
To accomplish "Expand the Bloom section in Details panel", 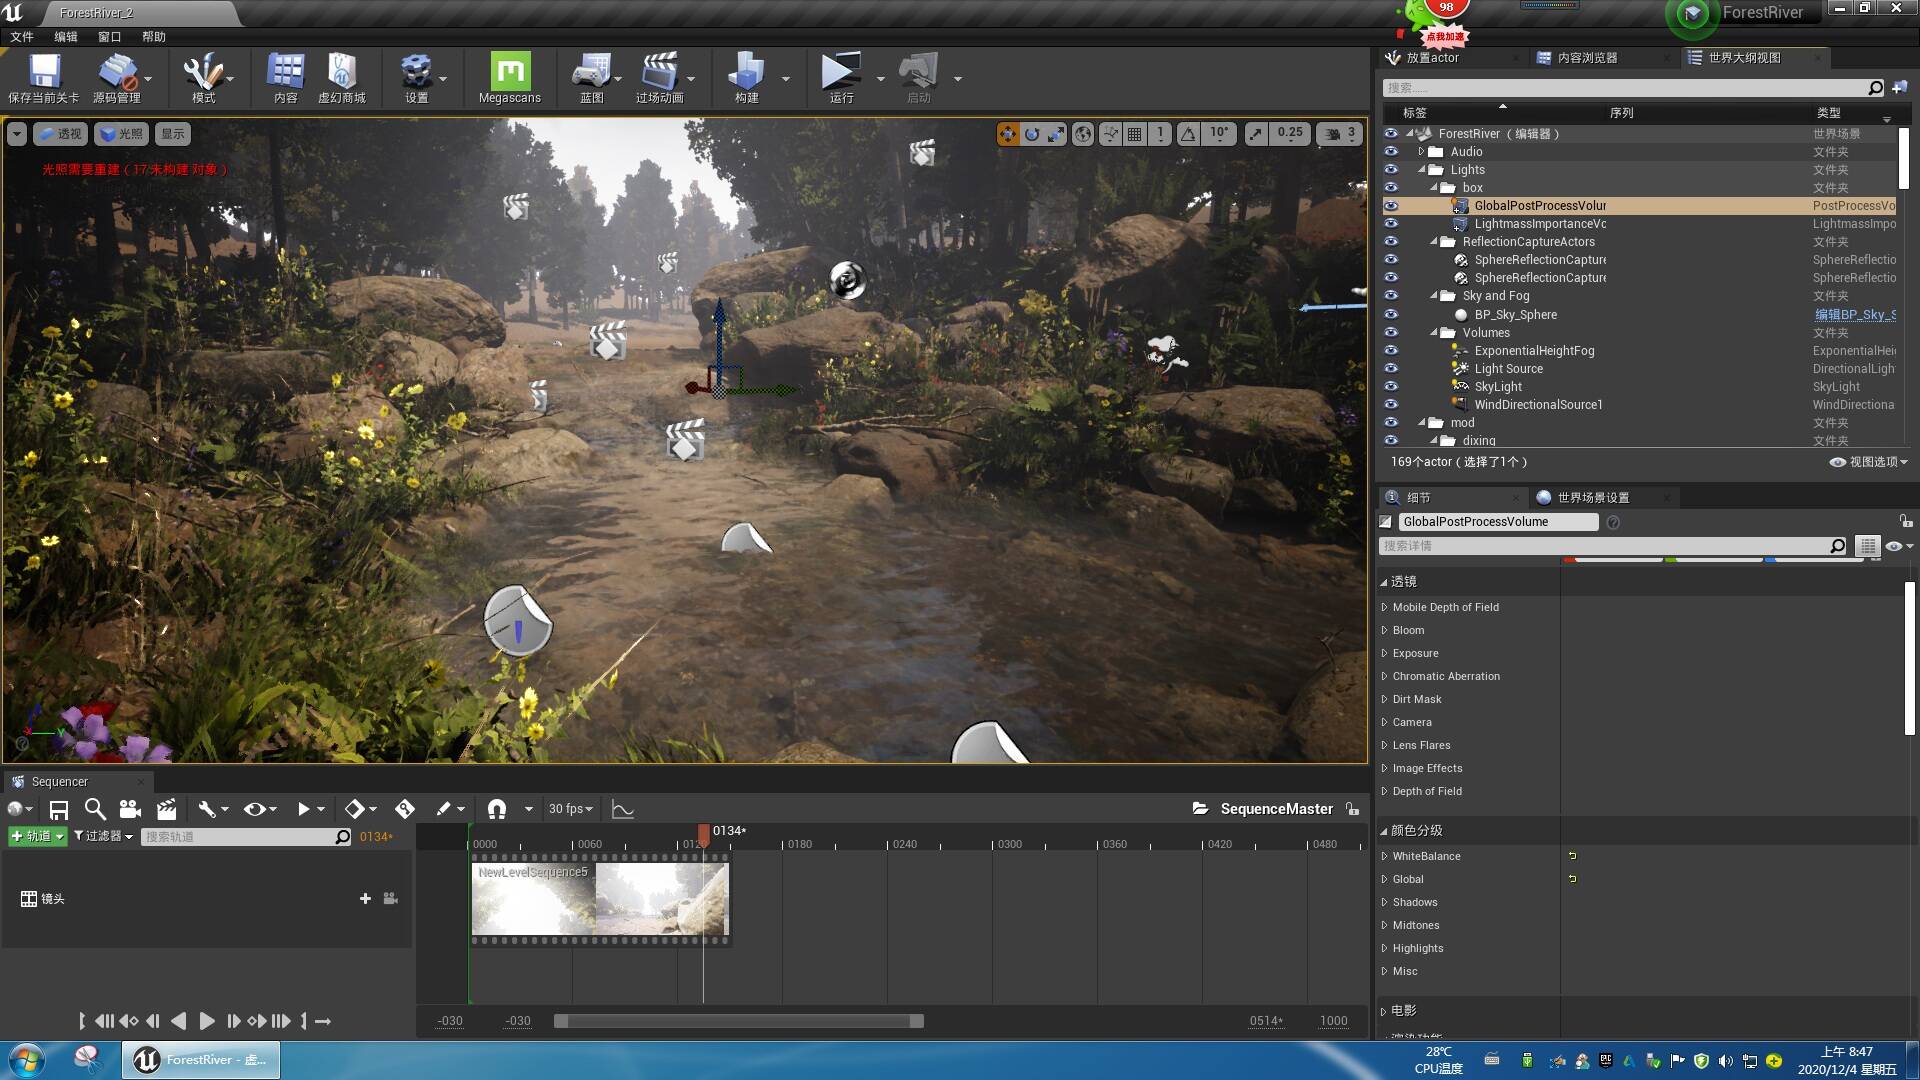I will [x=1385, y=630].
